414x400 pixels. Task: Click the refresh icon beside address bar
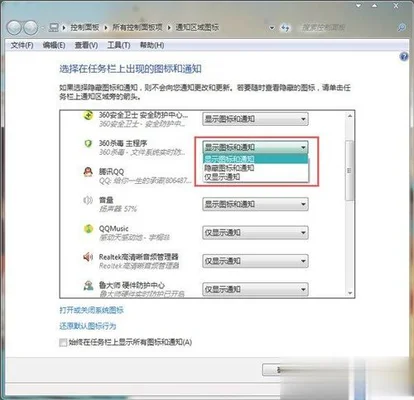[285, 28]
